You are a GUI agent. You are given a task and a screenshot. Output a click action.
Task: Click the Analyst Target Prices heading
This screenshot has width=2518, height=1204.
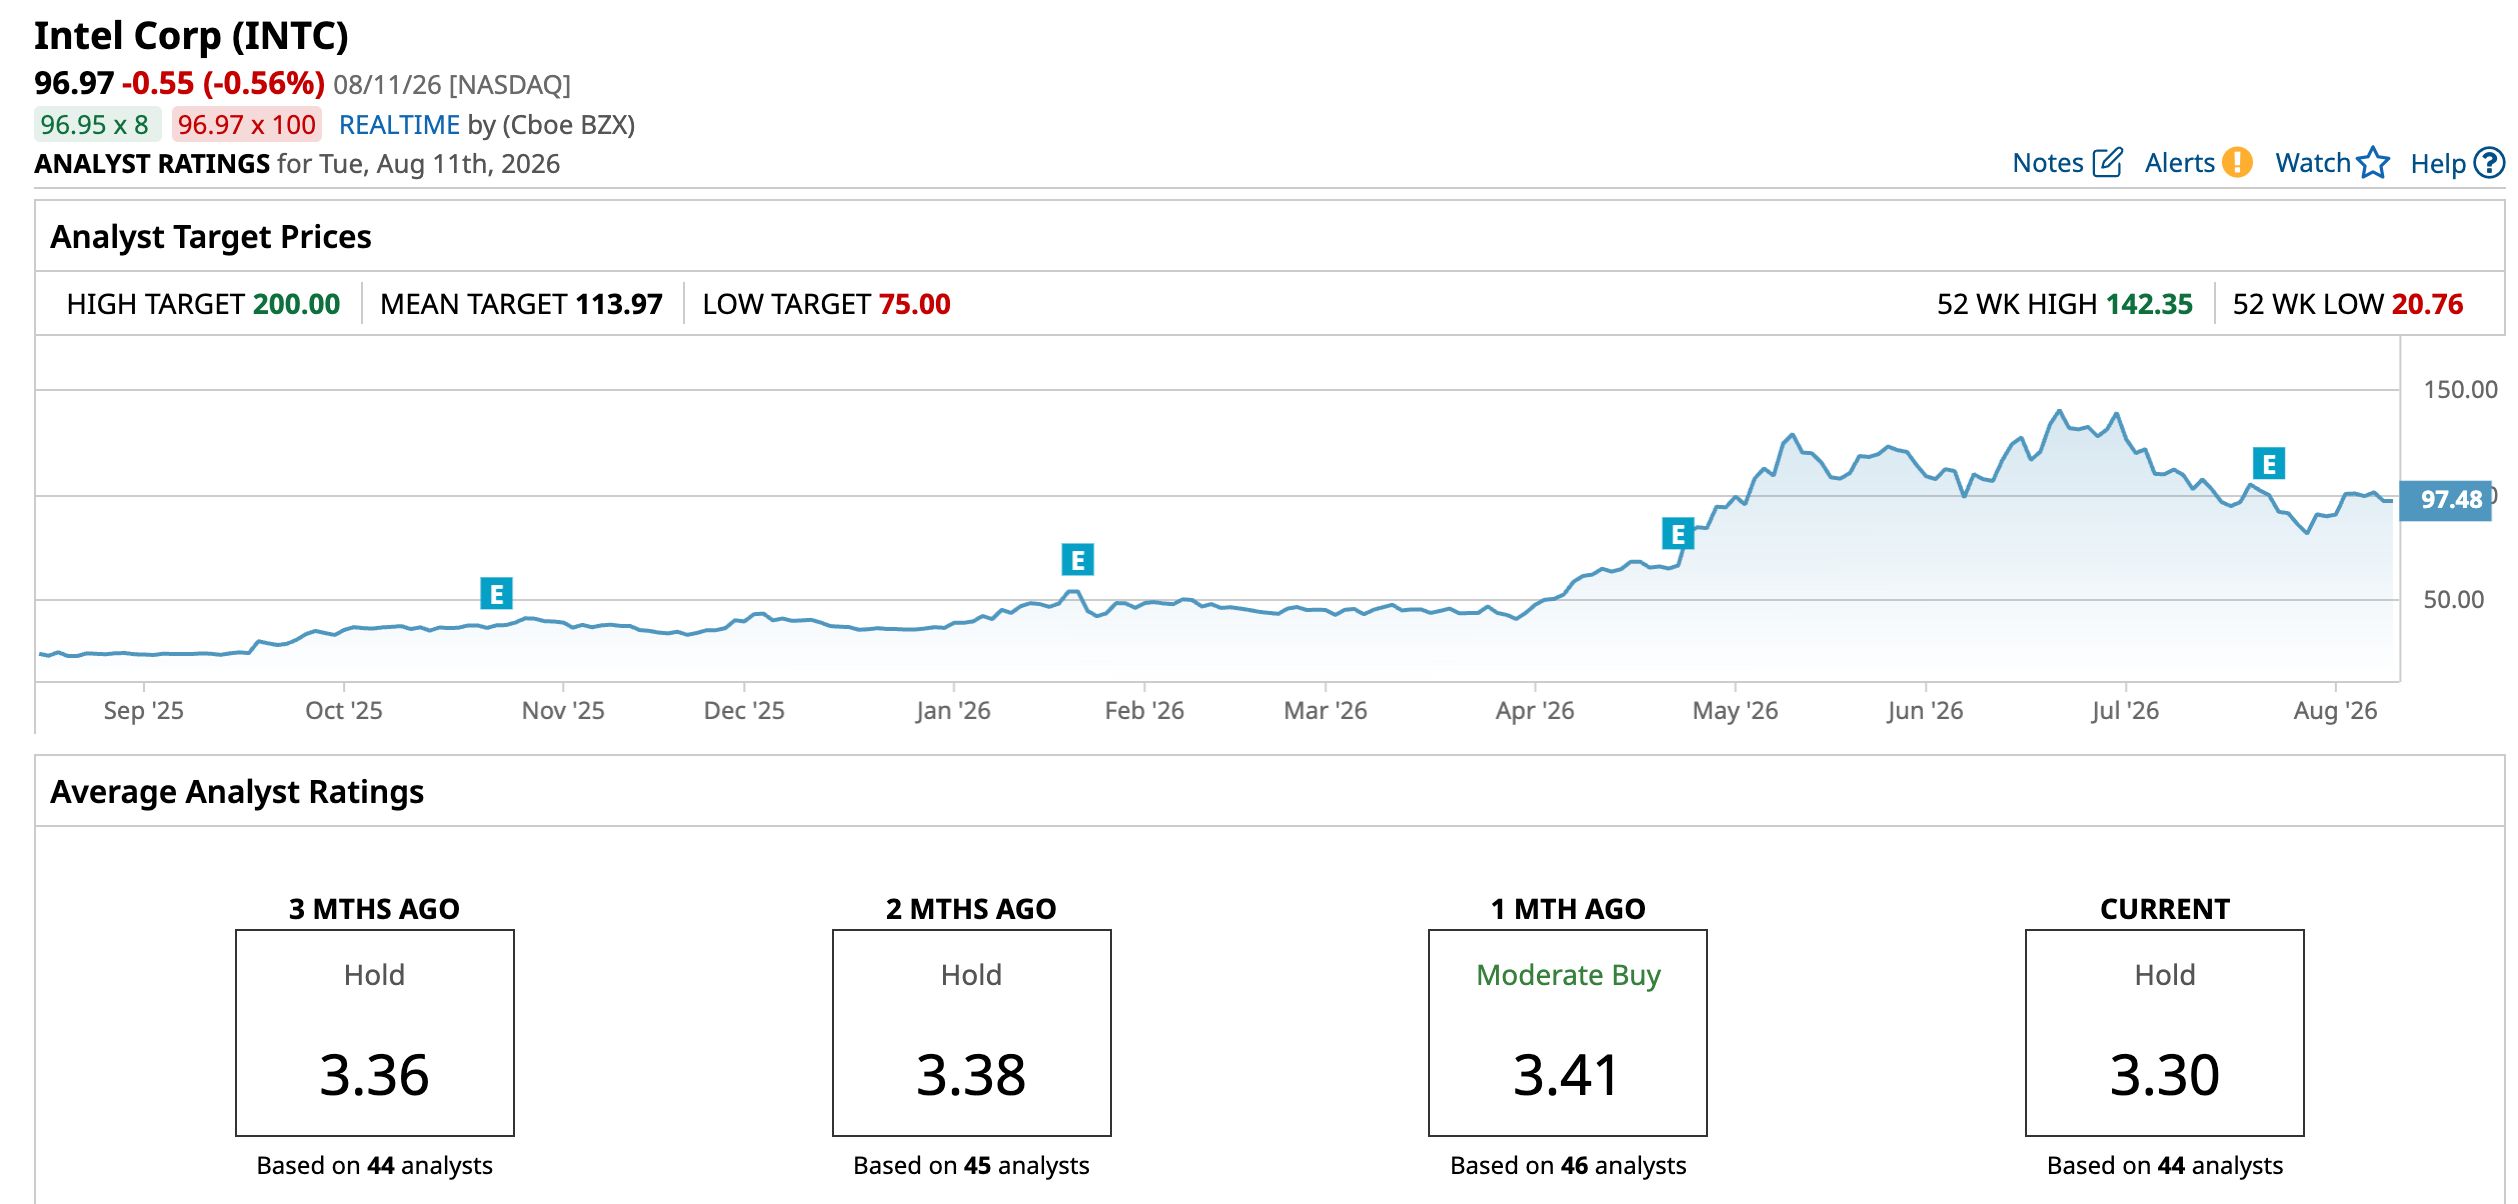coord(211,237)
